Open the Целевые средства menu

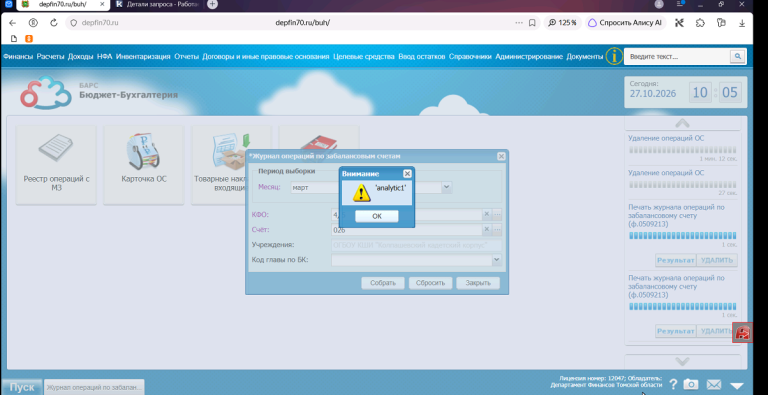[363, 56]
